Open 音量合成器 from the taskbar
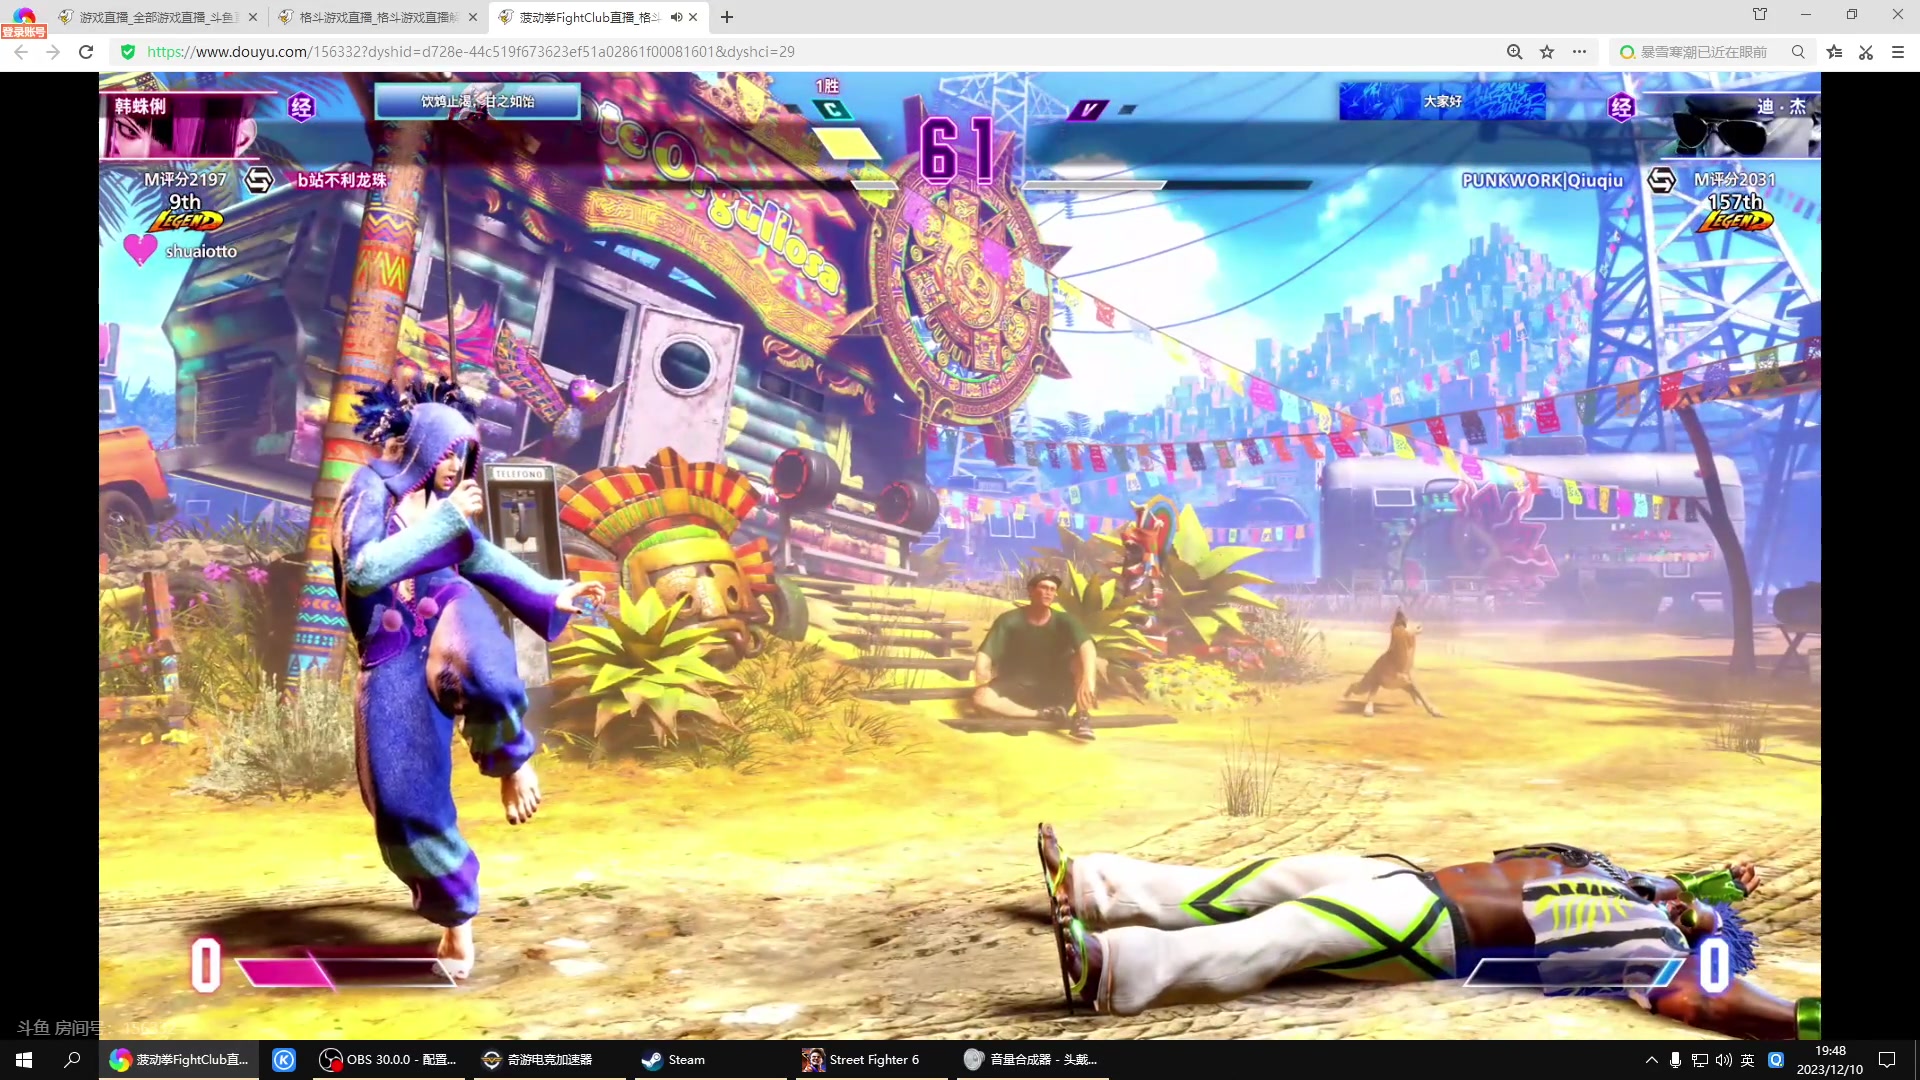 click(1033, 1060)
